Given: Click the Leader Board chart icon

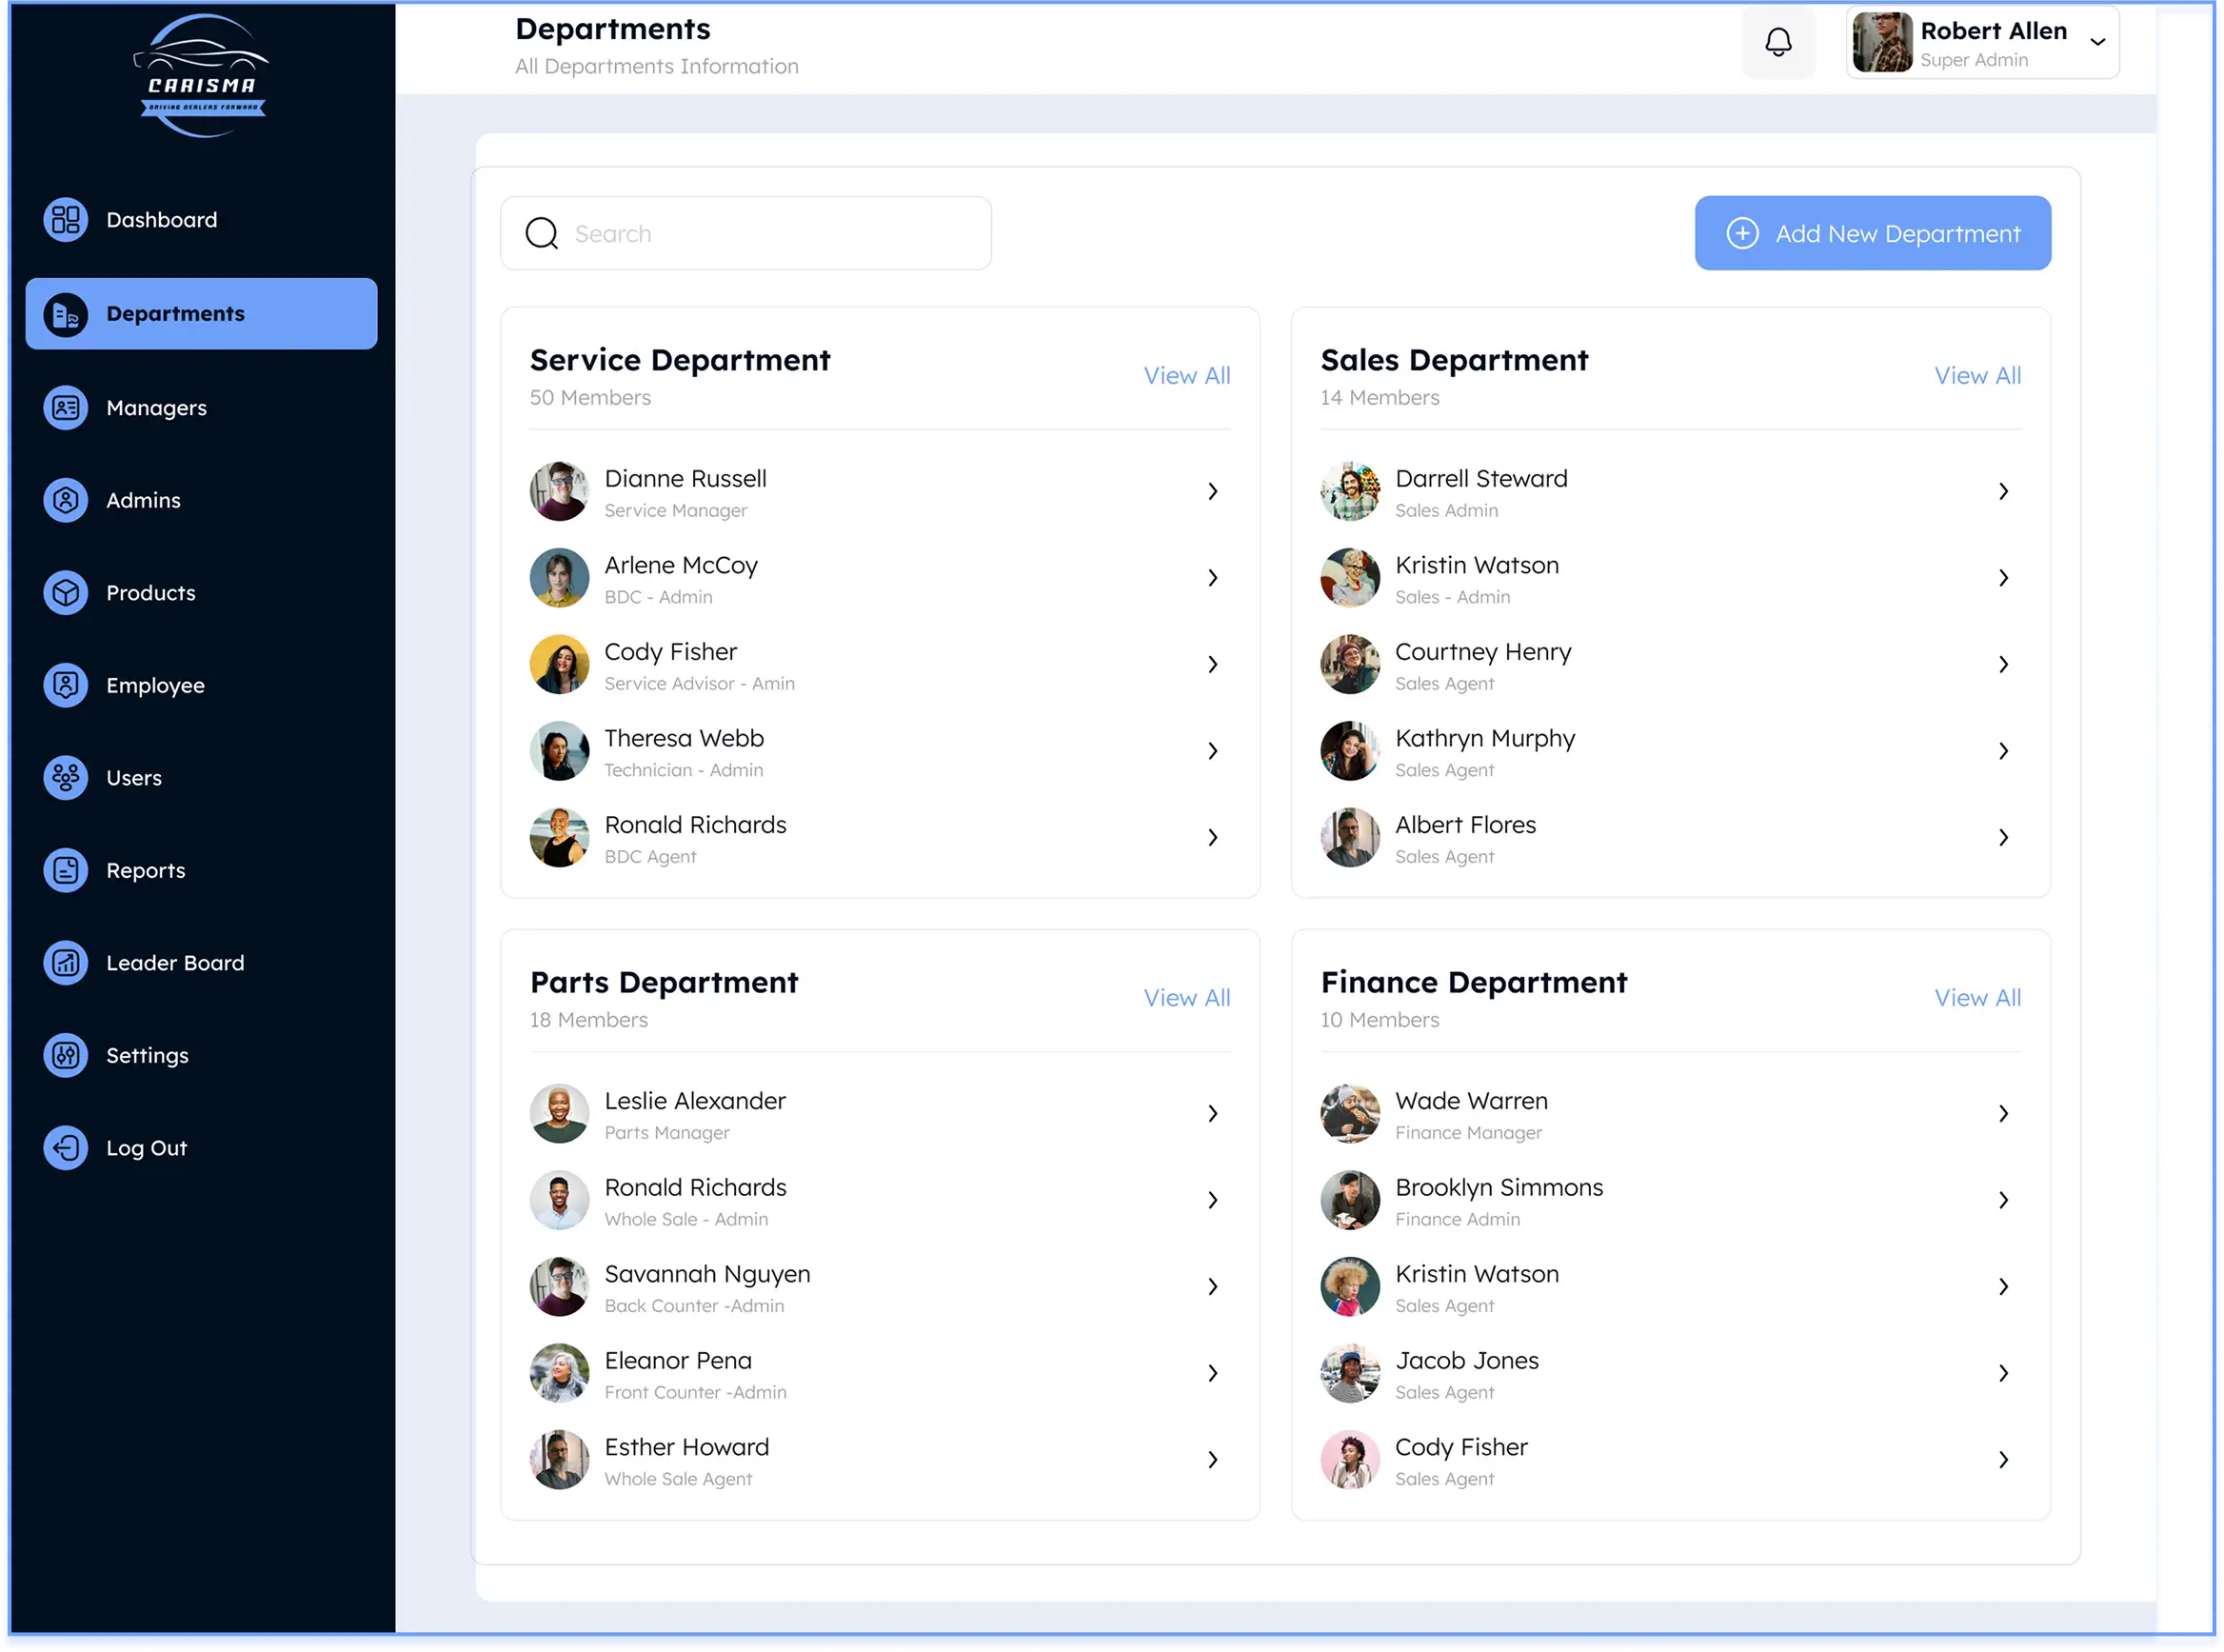Looking at the screenshot, I should 66,963.
